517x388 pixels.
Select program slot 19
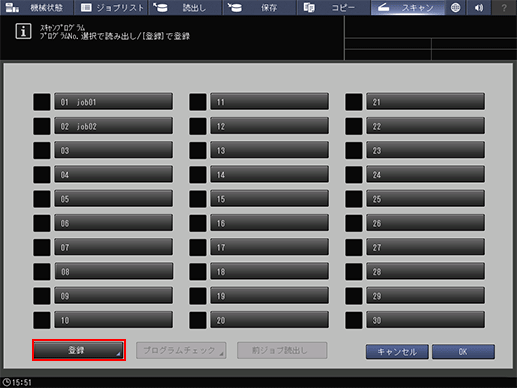[x=270, y=296]
